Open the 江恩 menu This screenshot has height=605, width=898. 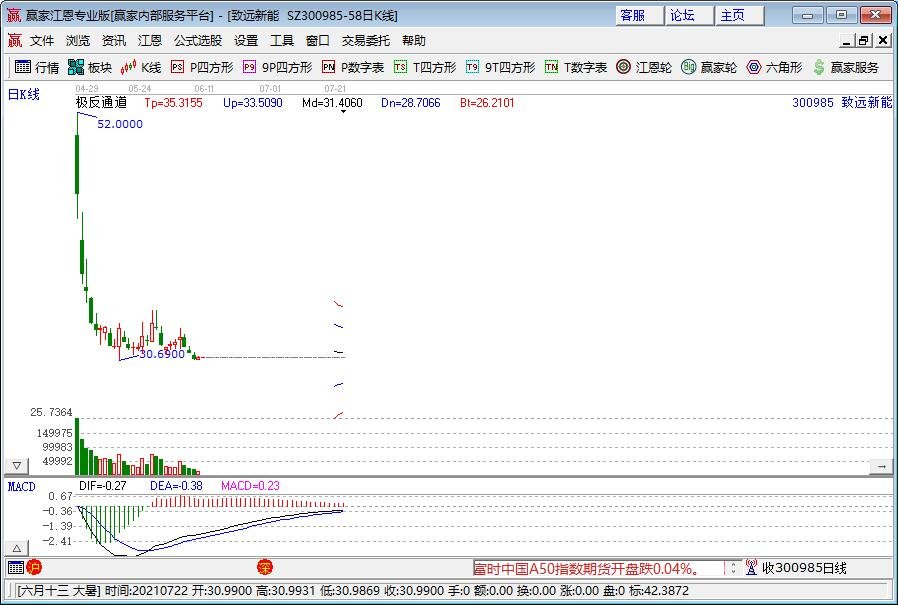coord(150,41)
